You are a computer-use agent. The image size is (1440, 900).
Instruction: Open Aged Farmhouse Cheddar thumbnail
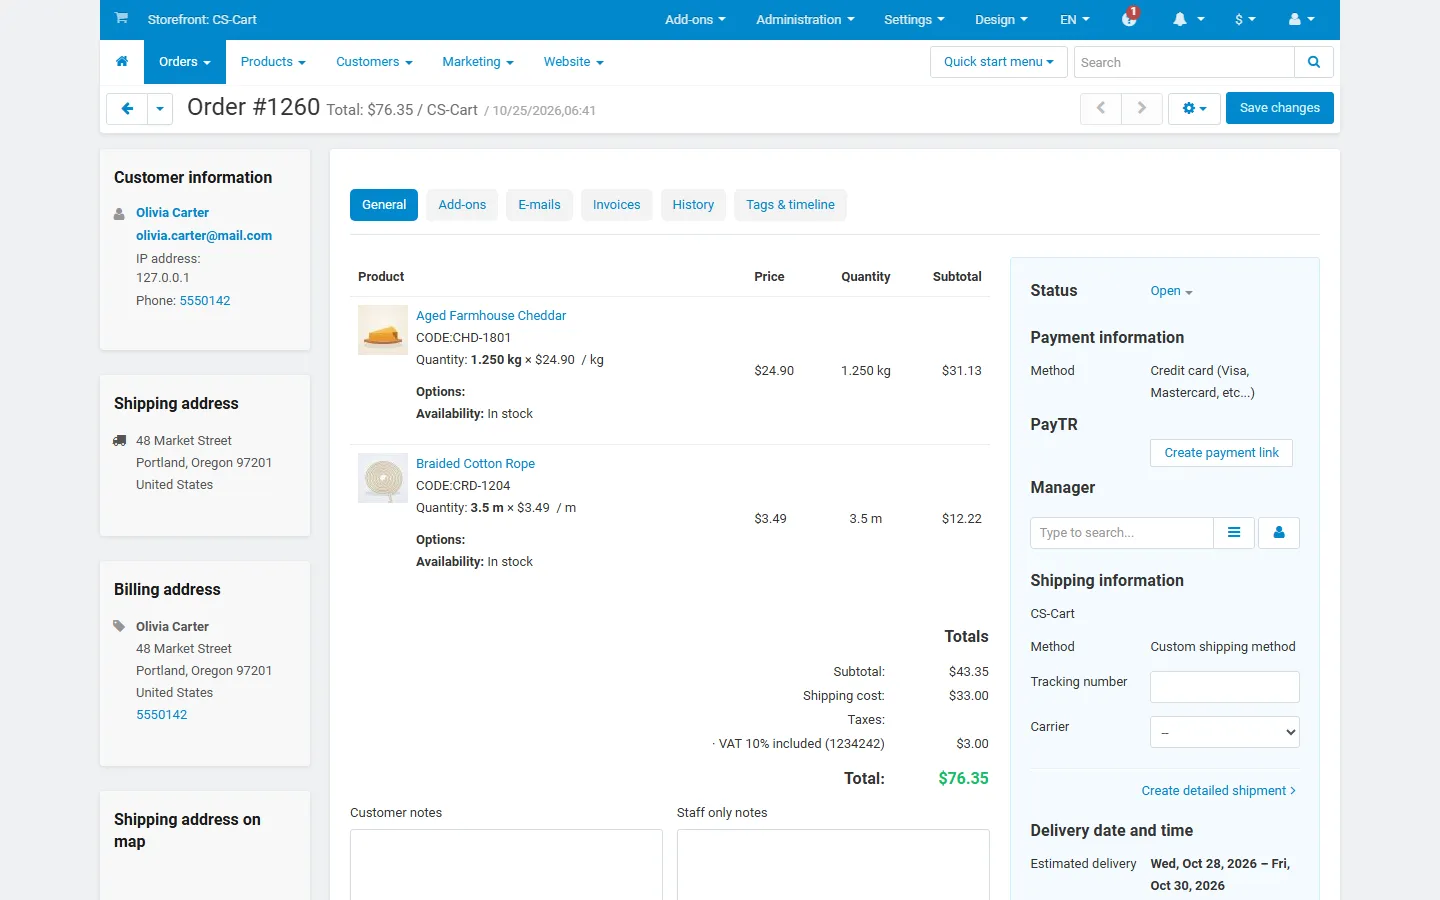[383, 330]
